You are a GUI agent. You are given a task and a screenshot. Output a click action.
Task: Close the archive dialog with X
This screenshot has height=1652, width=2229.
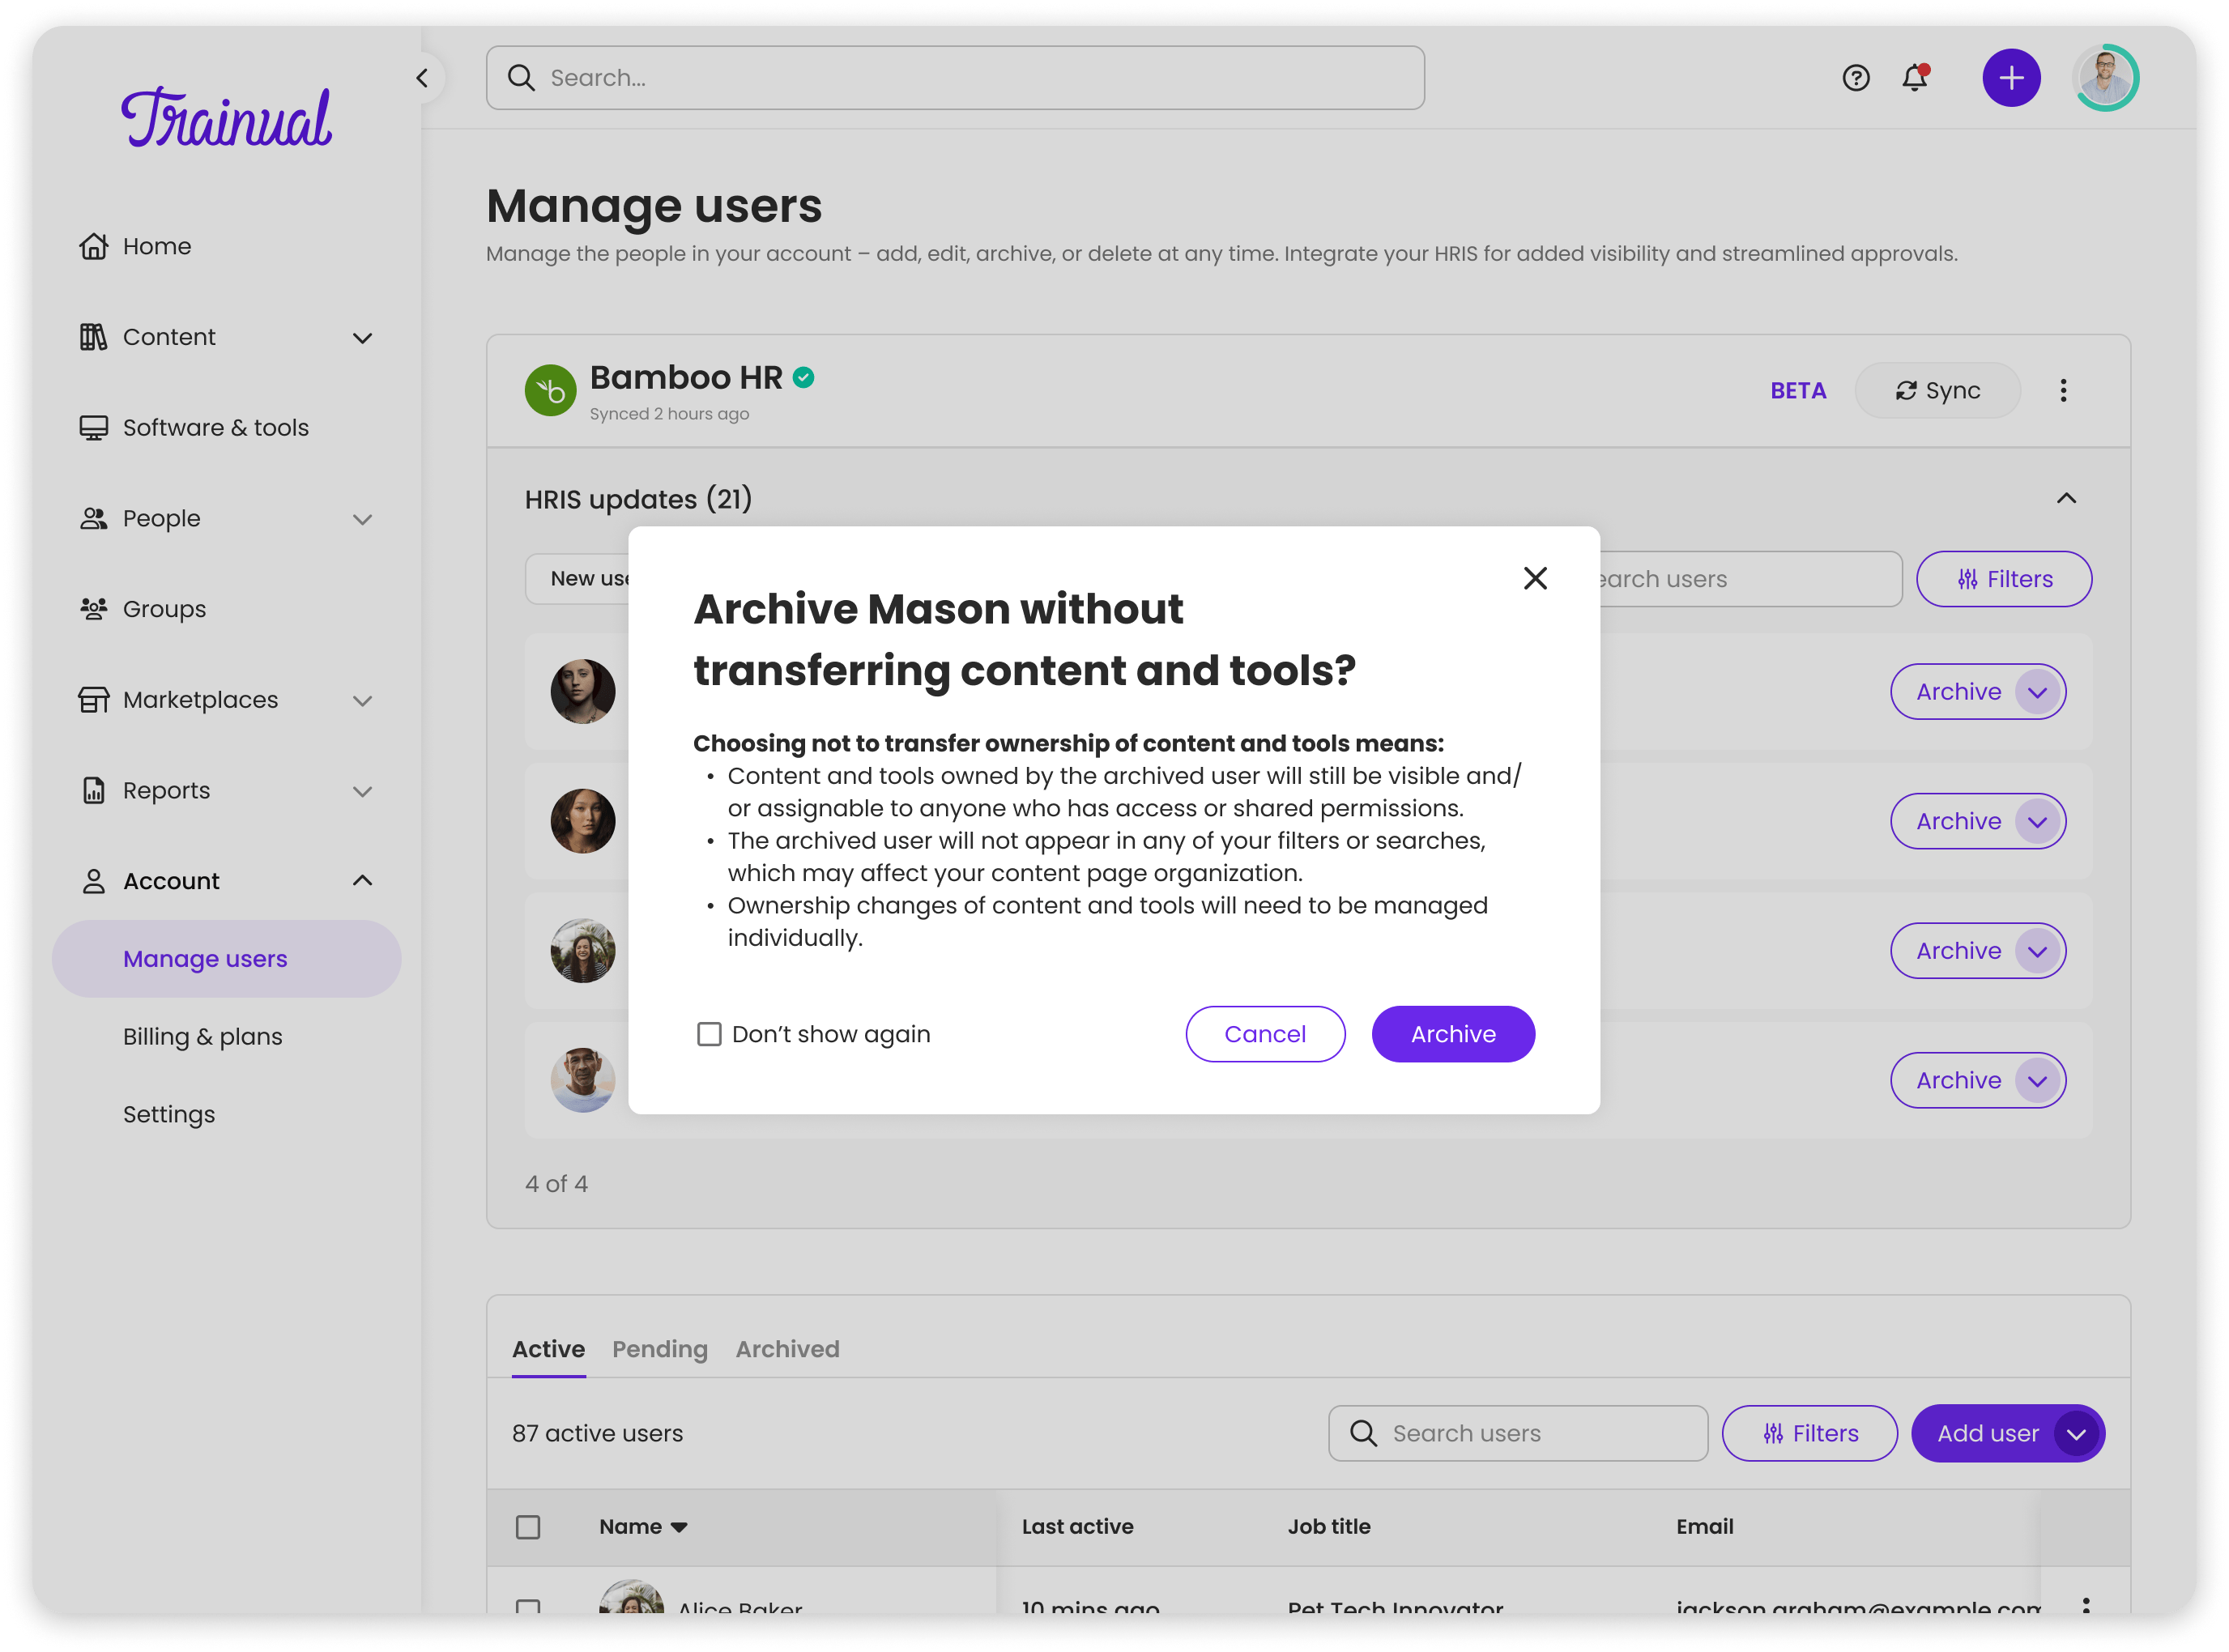tap(1534, 578)
